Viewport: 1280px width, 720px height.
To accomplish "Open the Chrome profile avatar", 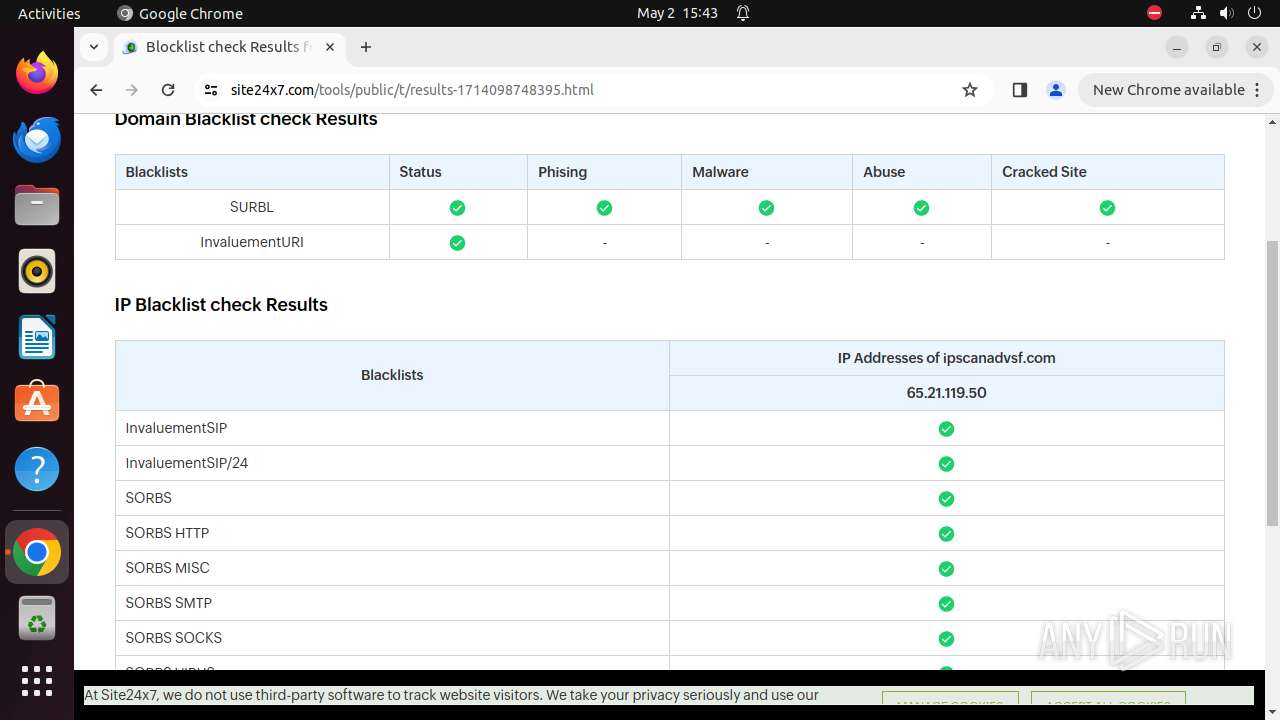I will pyautogui.click(x=1055, y=90).
